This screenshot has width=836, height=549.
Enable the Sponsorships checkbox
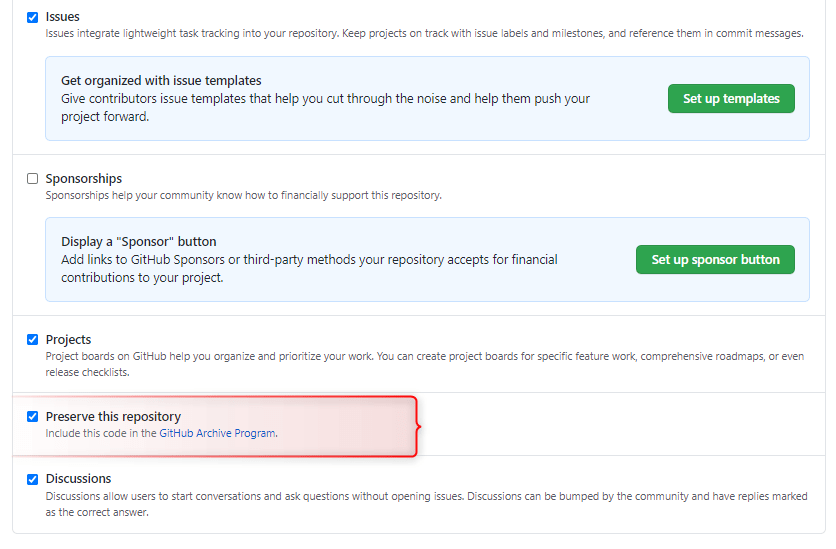pyautogui.click(x=33, y=178)
